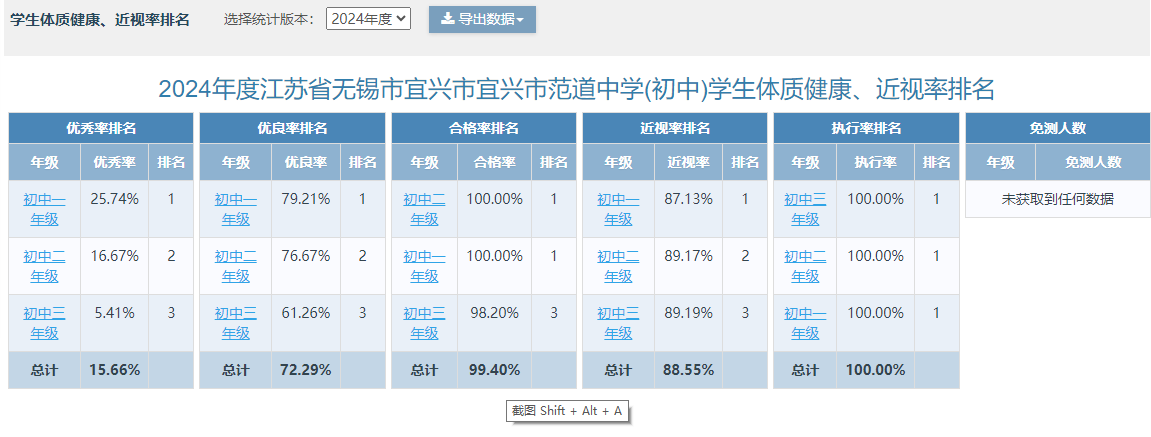Open 初中一年级 link in 优良率排名 table

click(236, 209)
